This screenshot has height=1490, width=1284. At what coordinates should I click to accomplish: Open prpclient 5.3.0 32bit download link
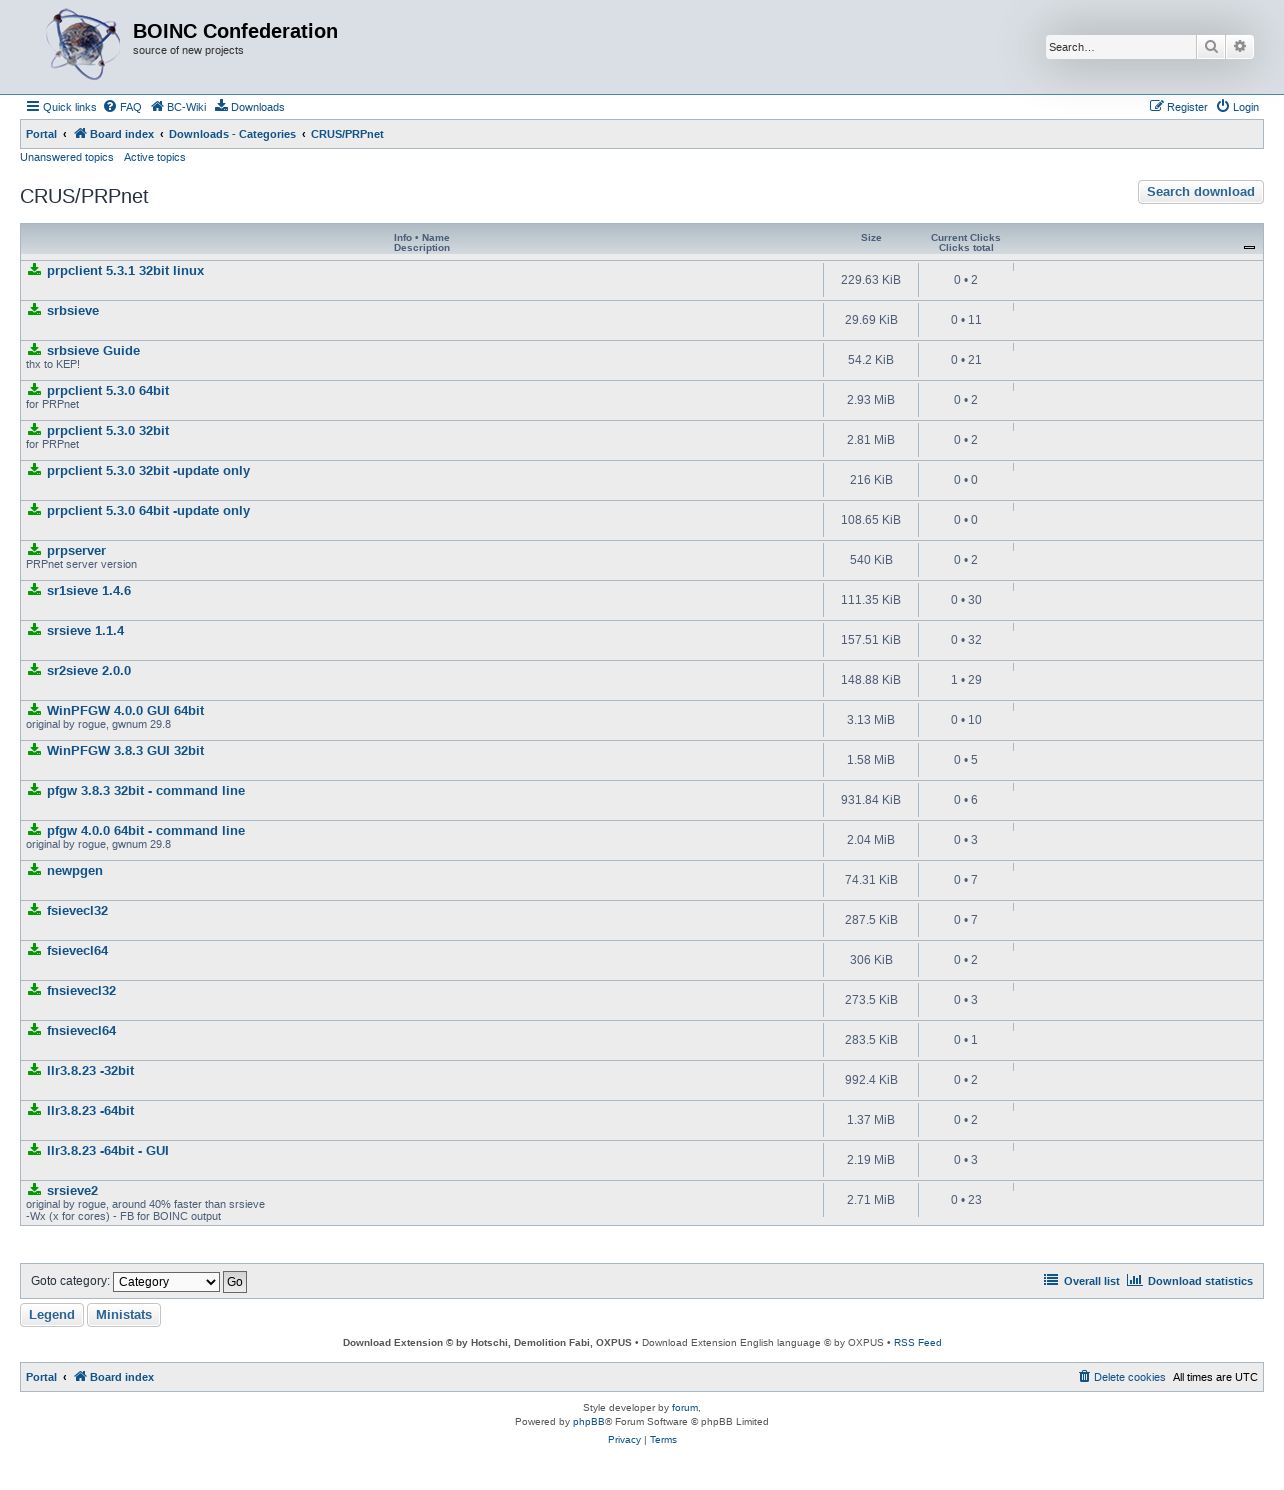(x=108, y=431)
